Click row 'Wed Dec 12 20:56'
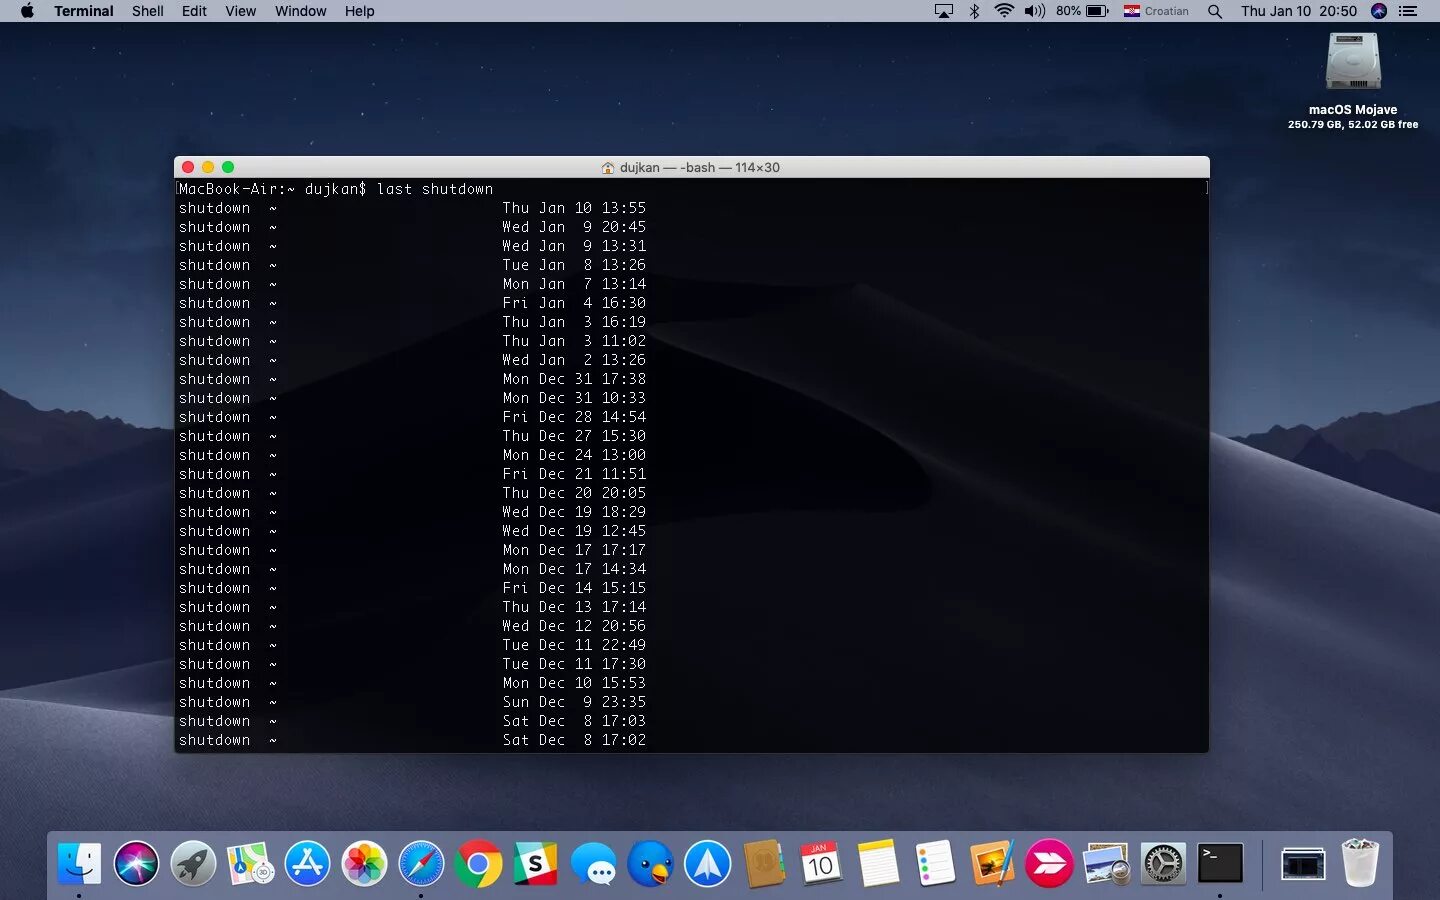Viewport: 1440px width, 900px height. 412,626
